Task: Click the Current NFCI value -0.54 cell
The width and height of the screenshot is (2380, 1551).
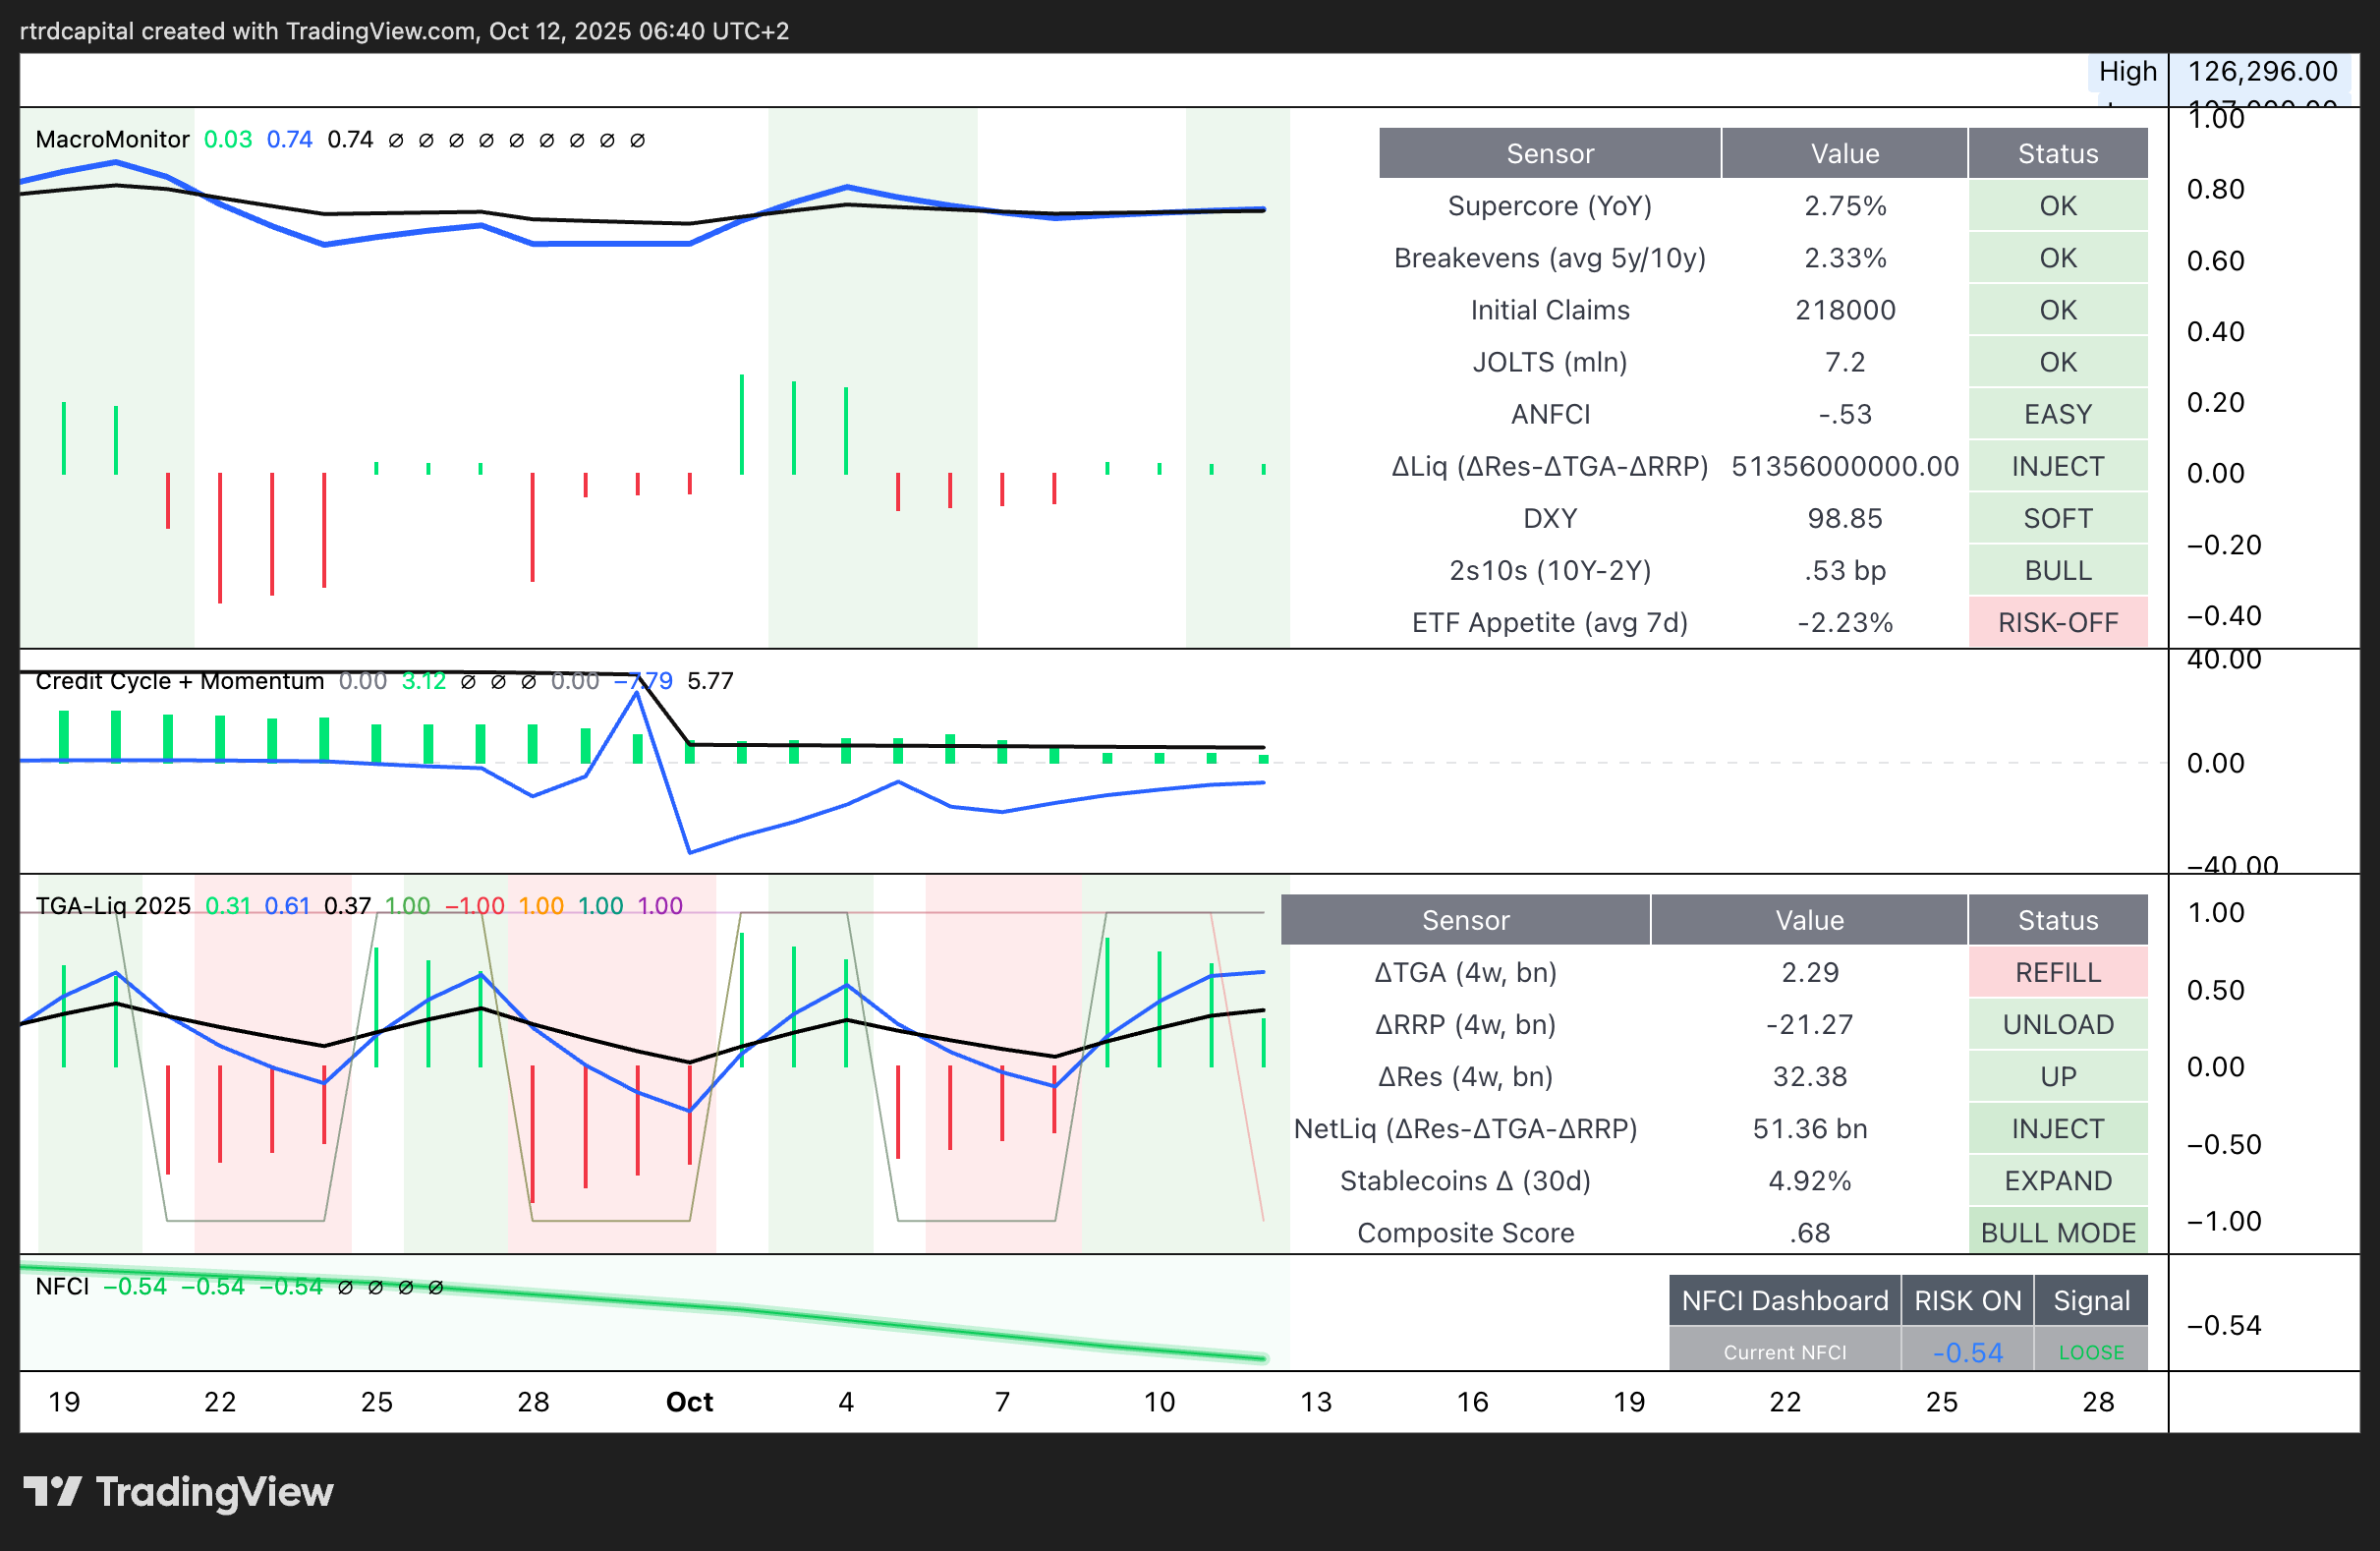Action: (1967, 1352)
